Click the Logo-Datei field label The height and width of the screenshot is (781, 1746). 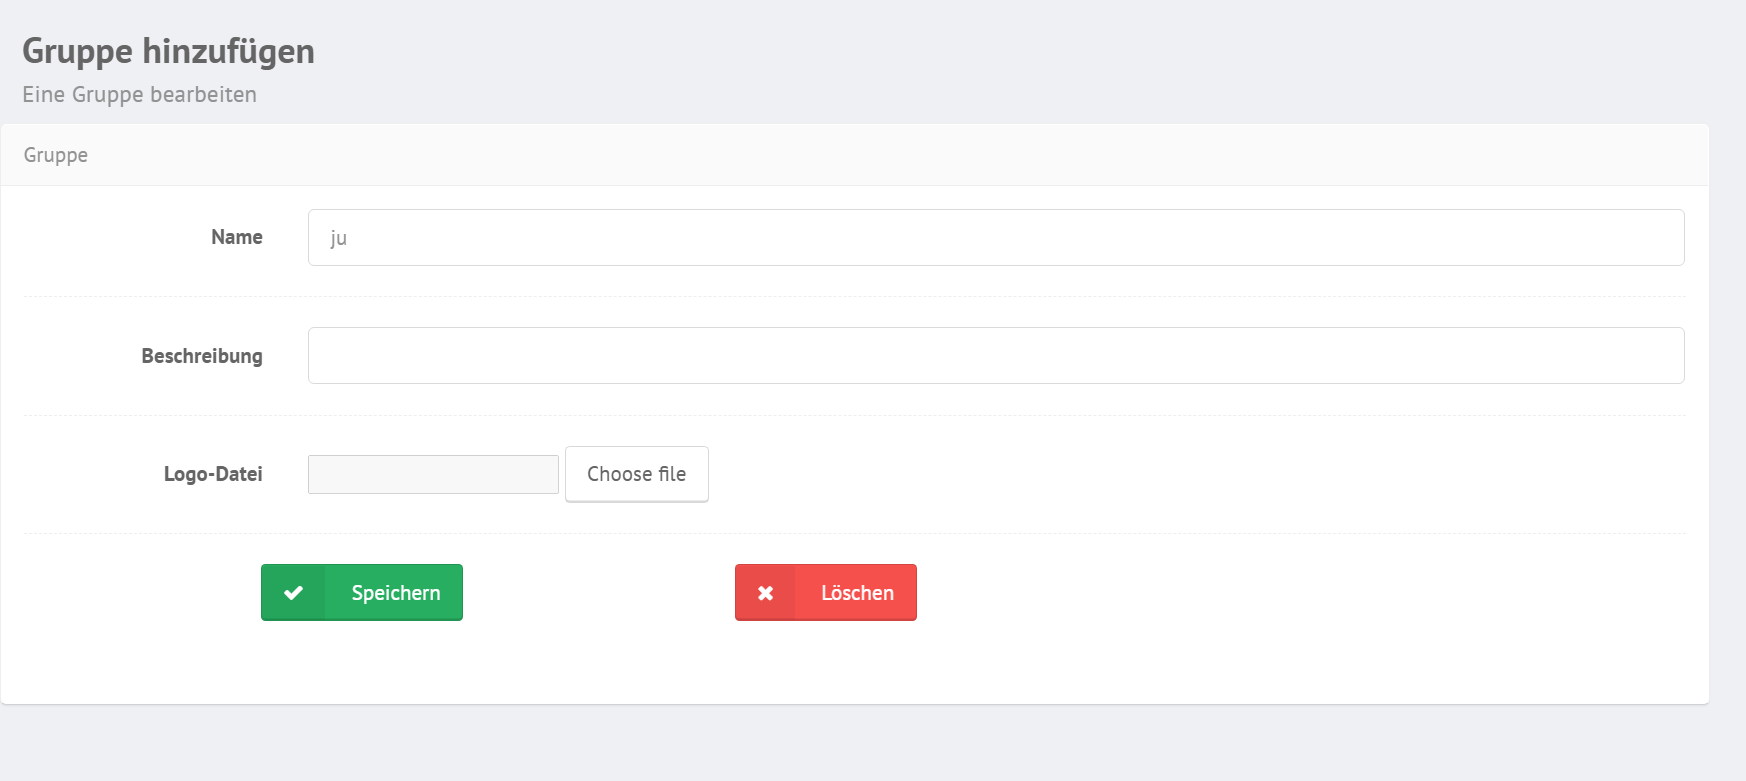(x=213, y=474)
